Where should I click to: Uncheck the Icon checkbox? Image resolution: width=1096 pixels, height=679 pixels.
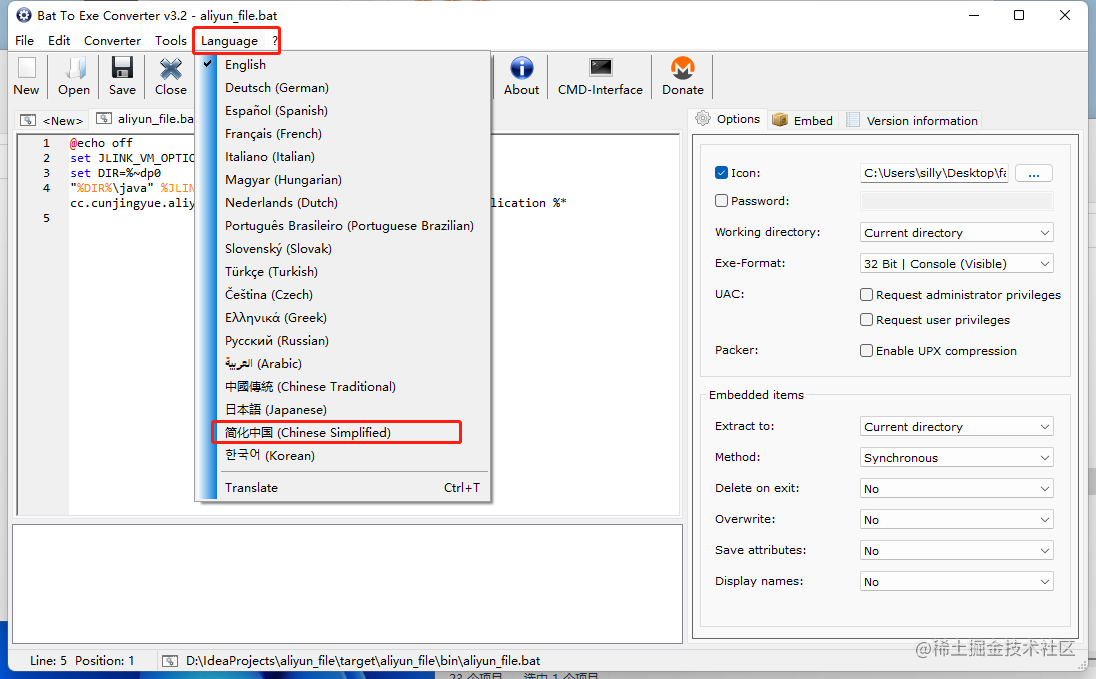(x=721, y=172)
